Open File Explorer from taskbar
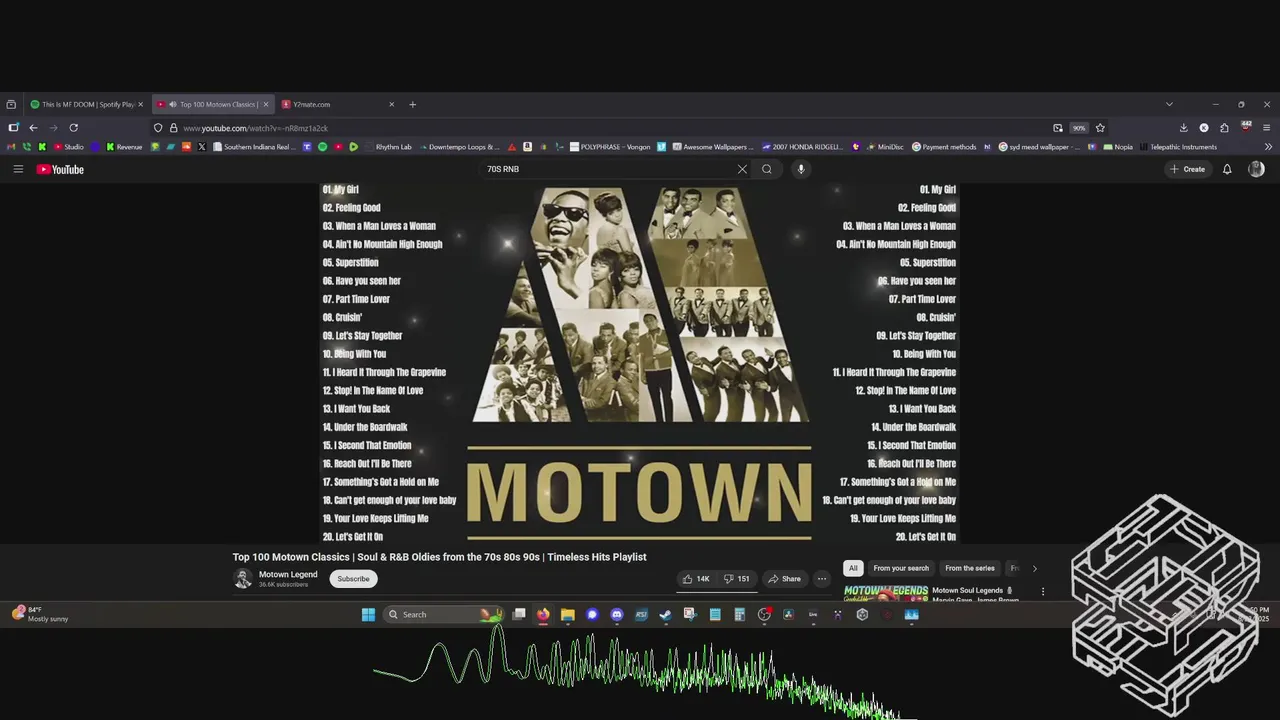Viewport: 1280px width, 720px height. [568, 615]
